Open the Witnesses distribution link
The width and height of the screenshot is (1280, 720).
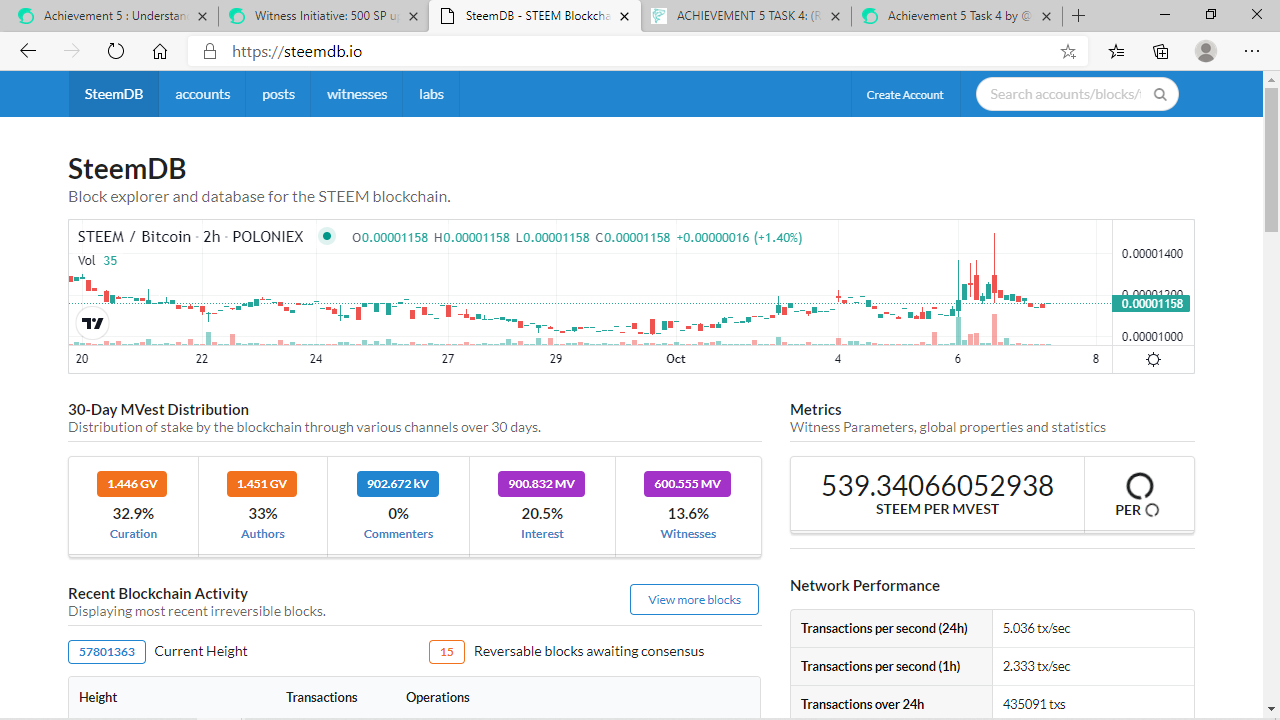[688, 534]
